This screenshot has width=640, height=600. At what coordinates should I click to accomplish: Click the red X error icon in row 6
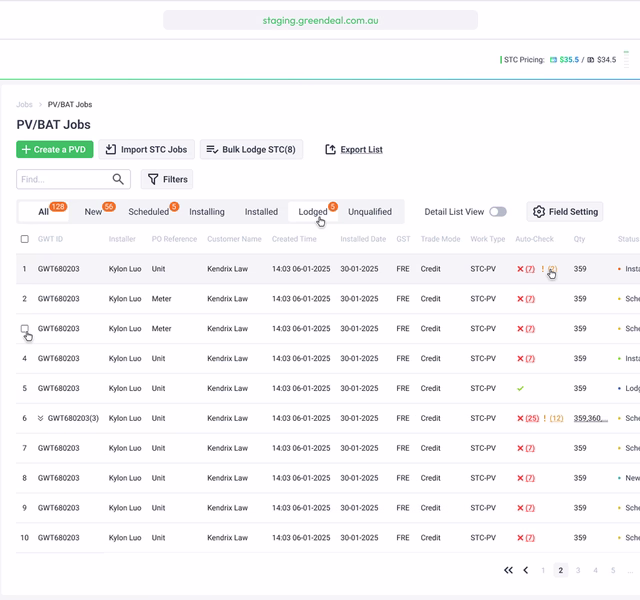click(520, 419)
